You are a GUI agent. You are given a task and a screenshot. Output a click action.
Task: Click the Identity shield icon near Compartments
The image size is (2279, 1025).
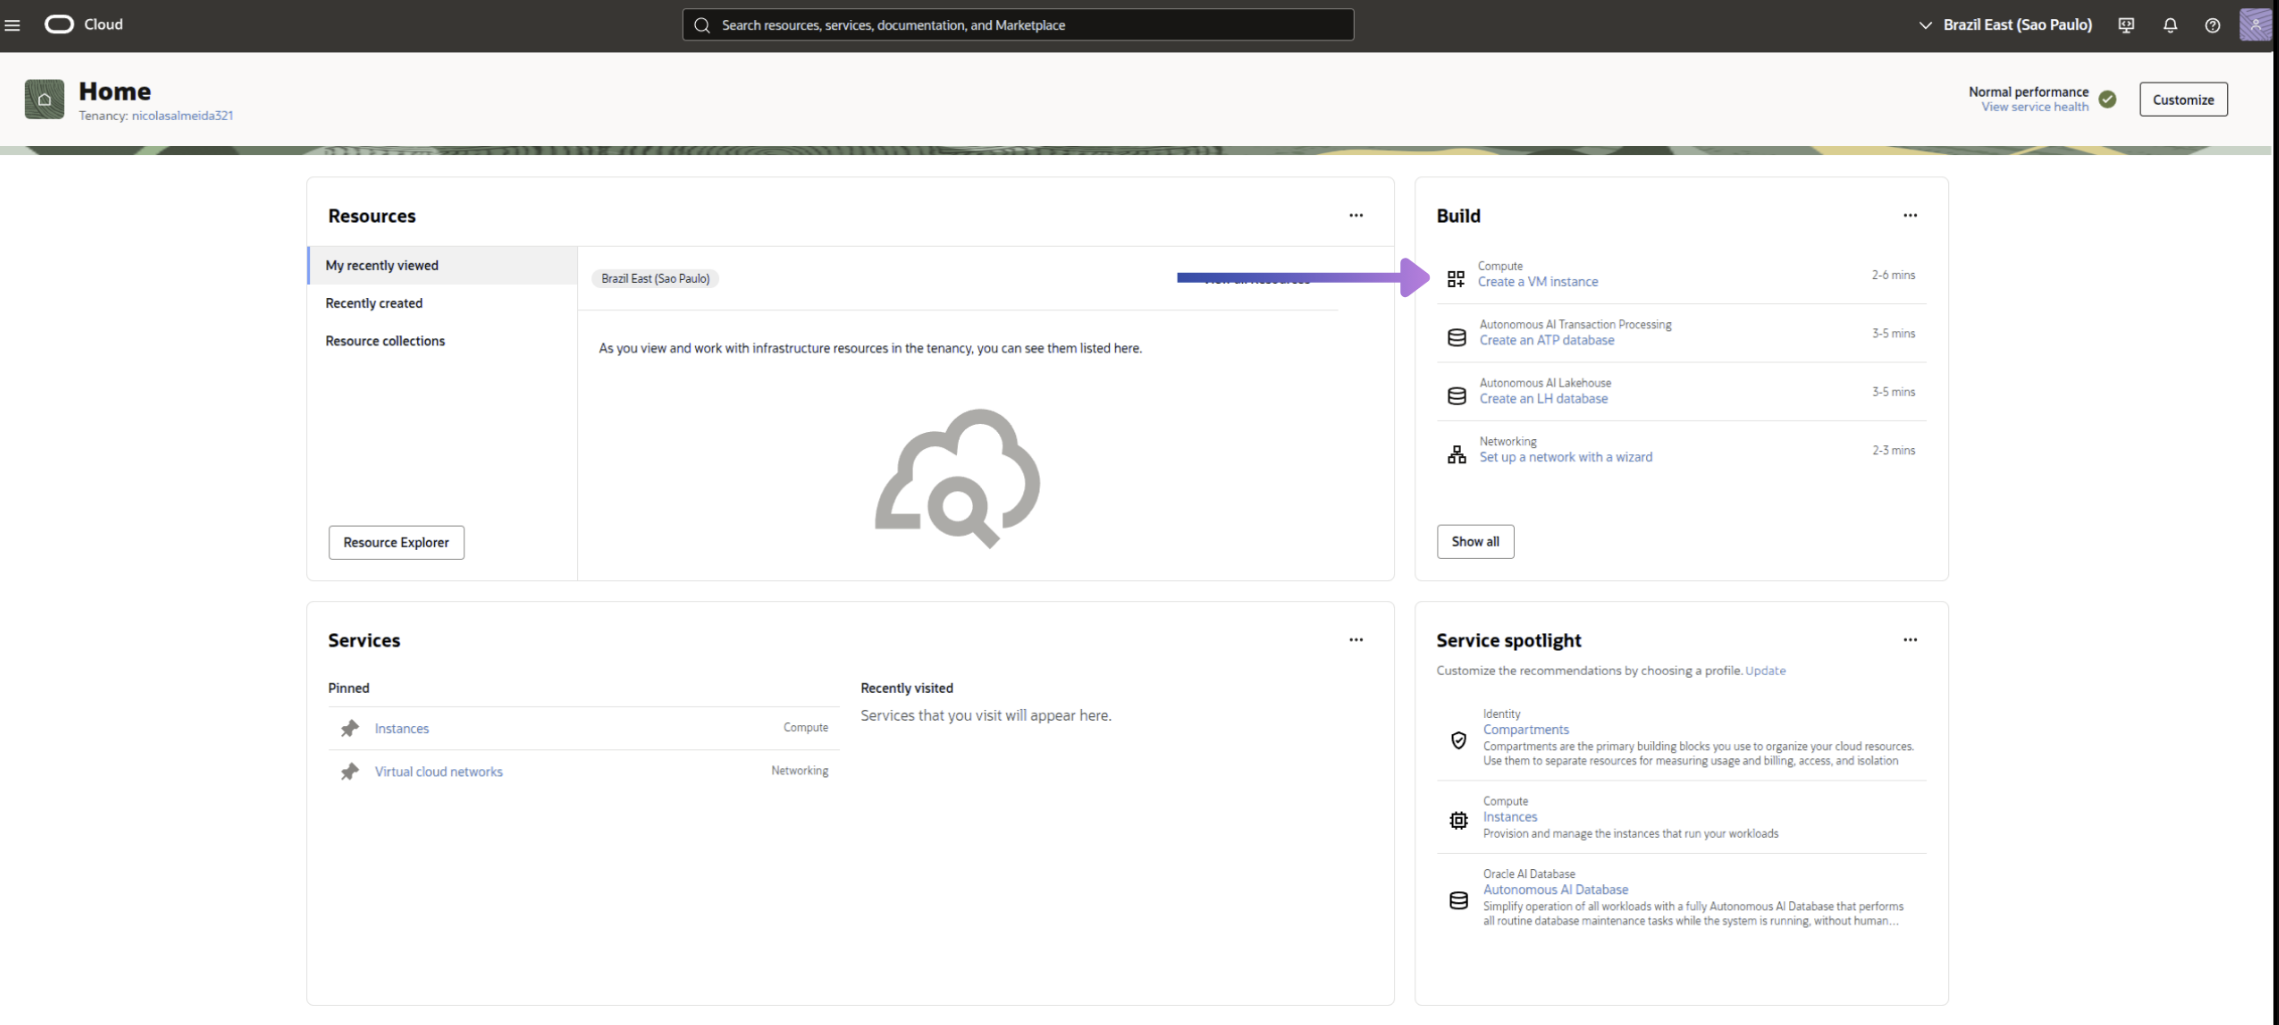(x=1458, y=740)
